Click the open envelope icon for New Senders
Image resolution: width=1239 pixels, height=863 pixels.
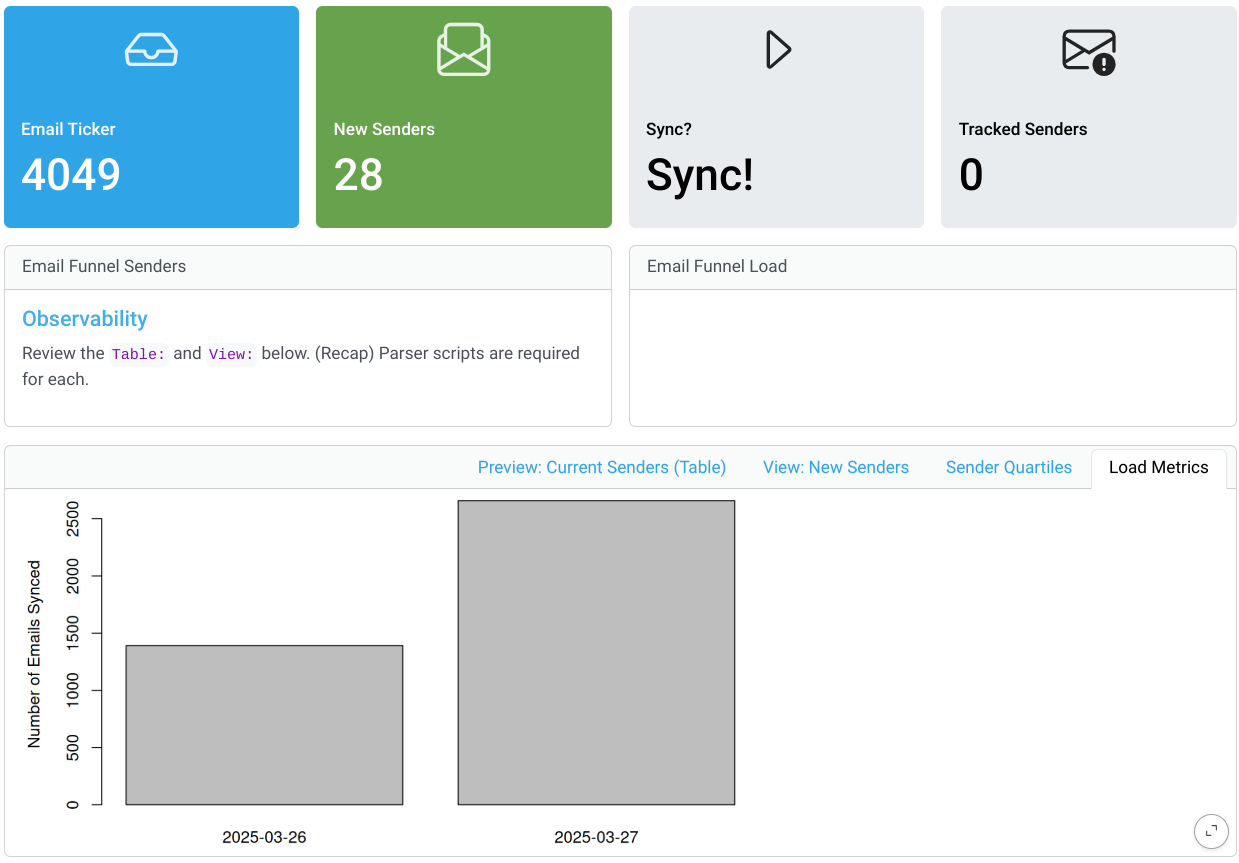pyautogui.click(x=463, y=49)
